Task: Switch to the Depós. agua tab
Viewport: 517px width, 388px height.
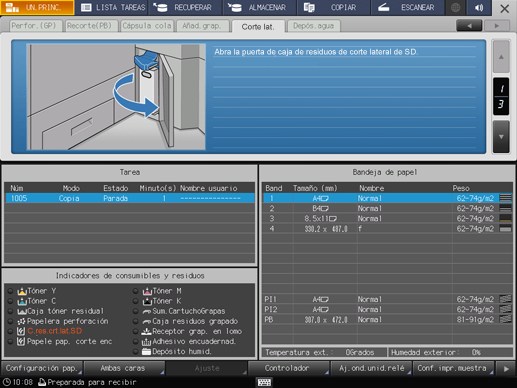Action: pos(313,26)
